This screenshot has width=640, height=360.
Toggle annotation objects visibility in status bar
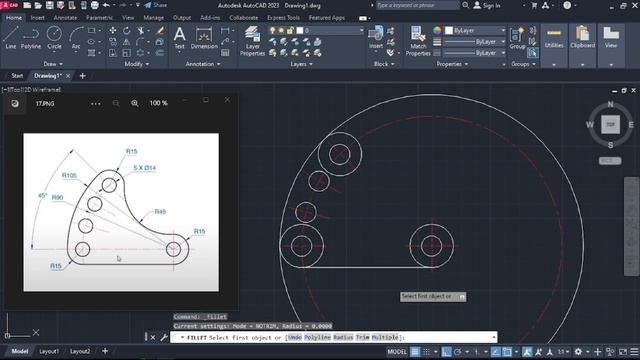pyautogui.click(x=527, y=351)
